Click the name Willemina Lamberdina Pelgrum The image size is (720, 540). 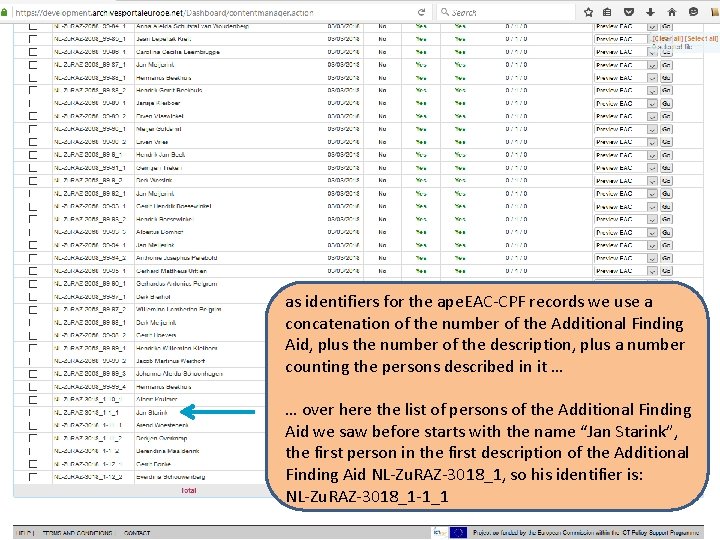coord(179,309)
